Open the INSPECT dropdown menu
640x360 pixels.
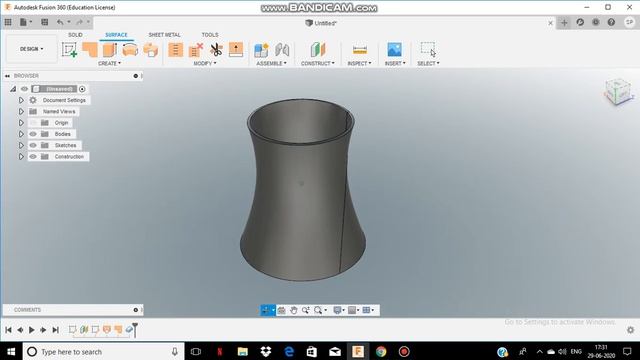click(x=359, y=63)
